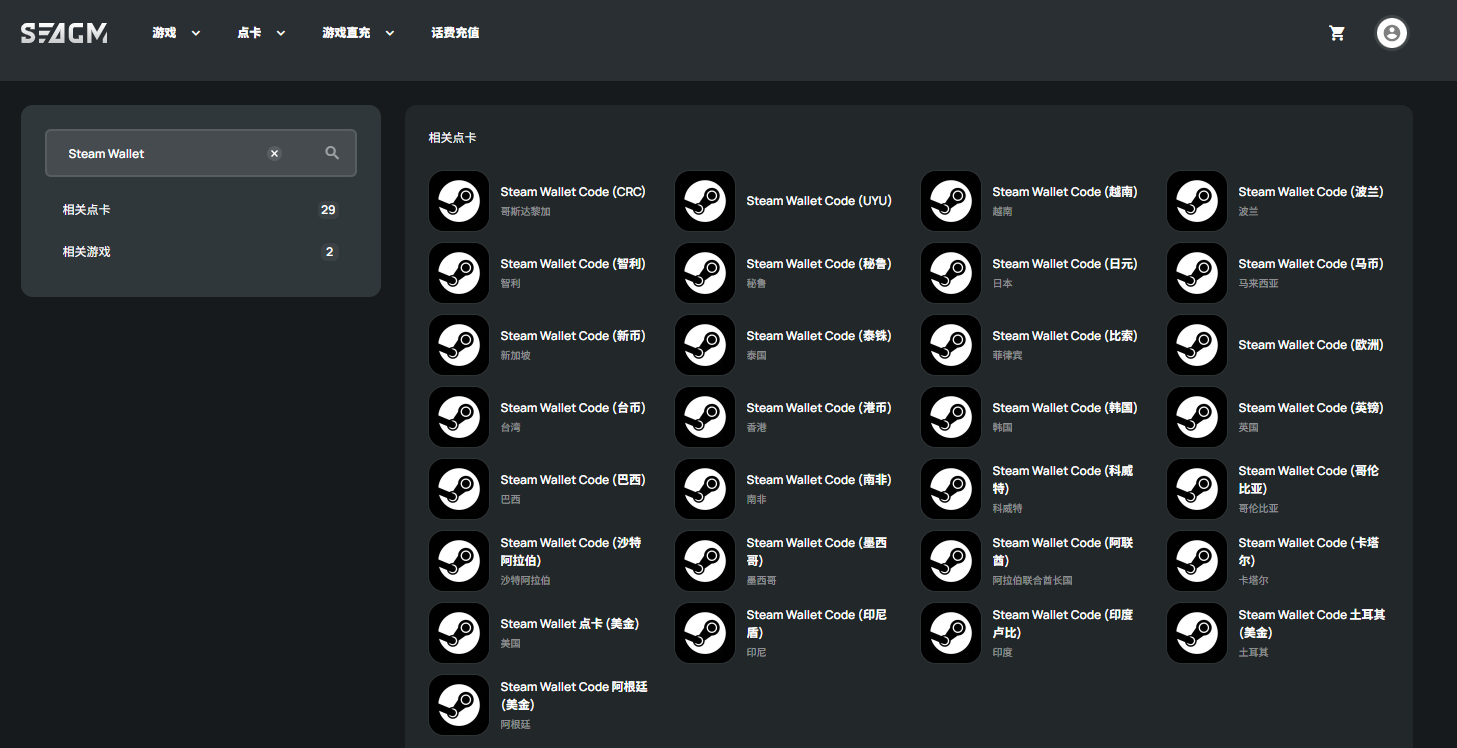1457x748 pixels.
Task: Click the Steam icon for Wallet Code (智利)
Action: tap(459, 273)
